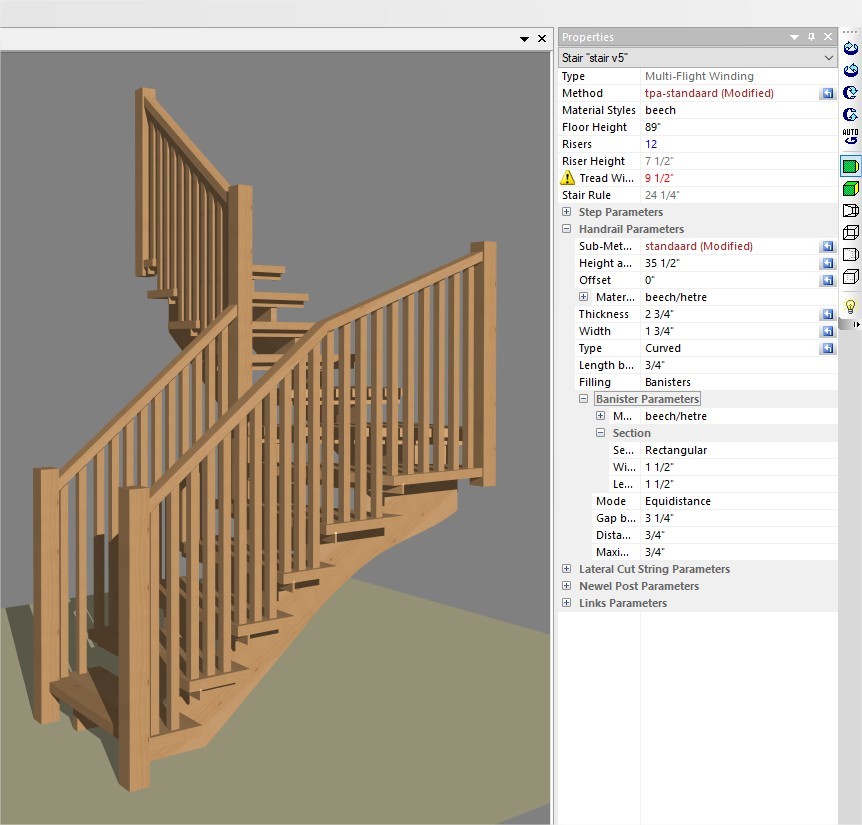Reset the handrail Offset value

coord(827,280)
